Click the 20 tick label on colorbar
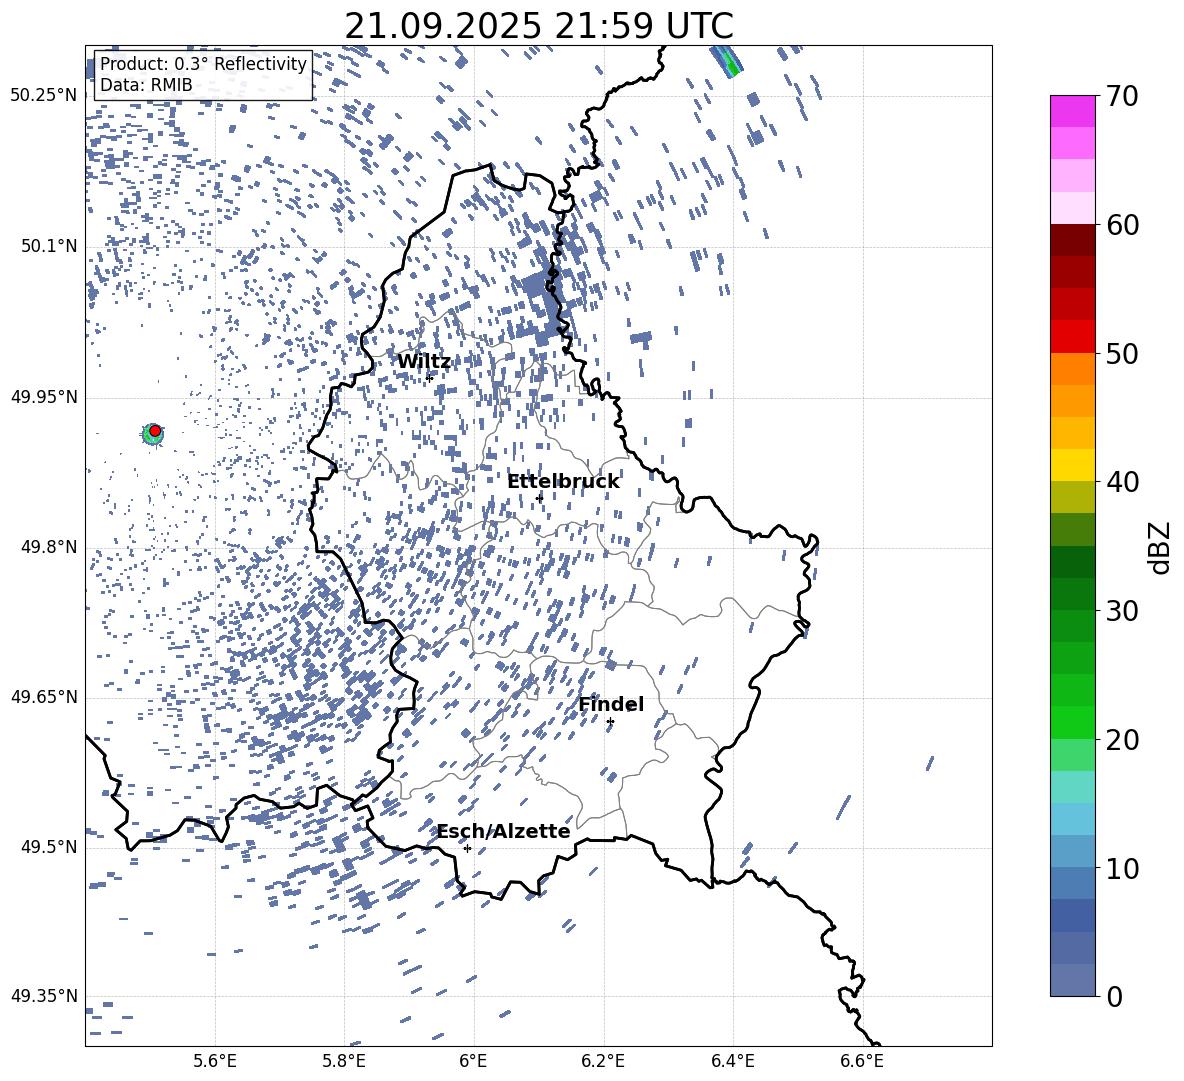Screen dimensions: 1184x1081 tap(1121, 739)
